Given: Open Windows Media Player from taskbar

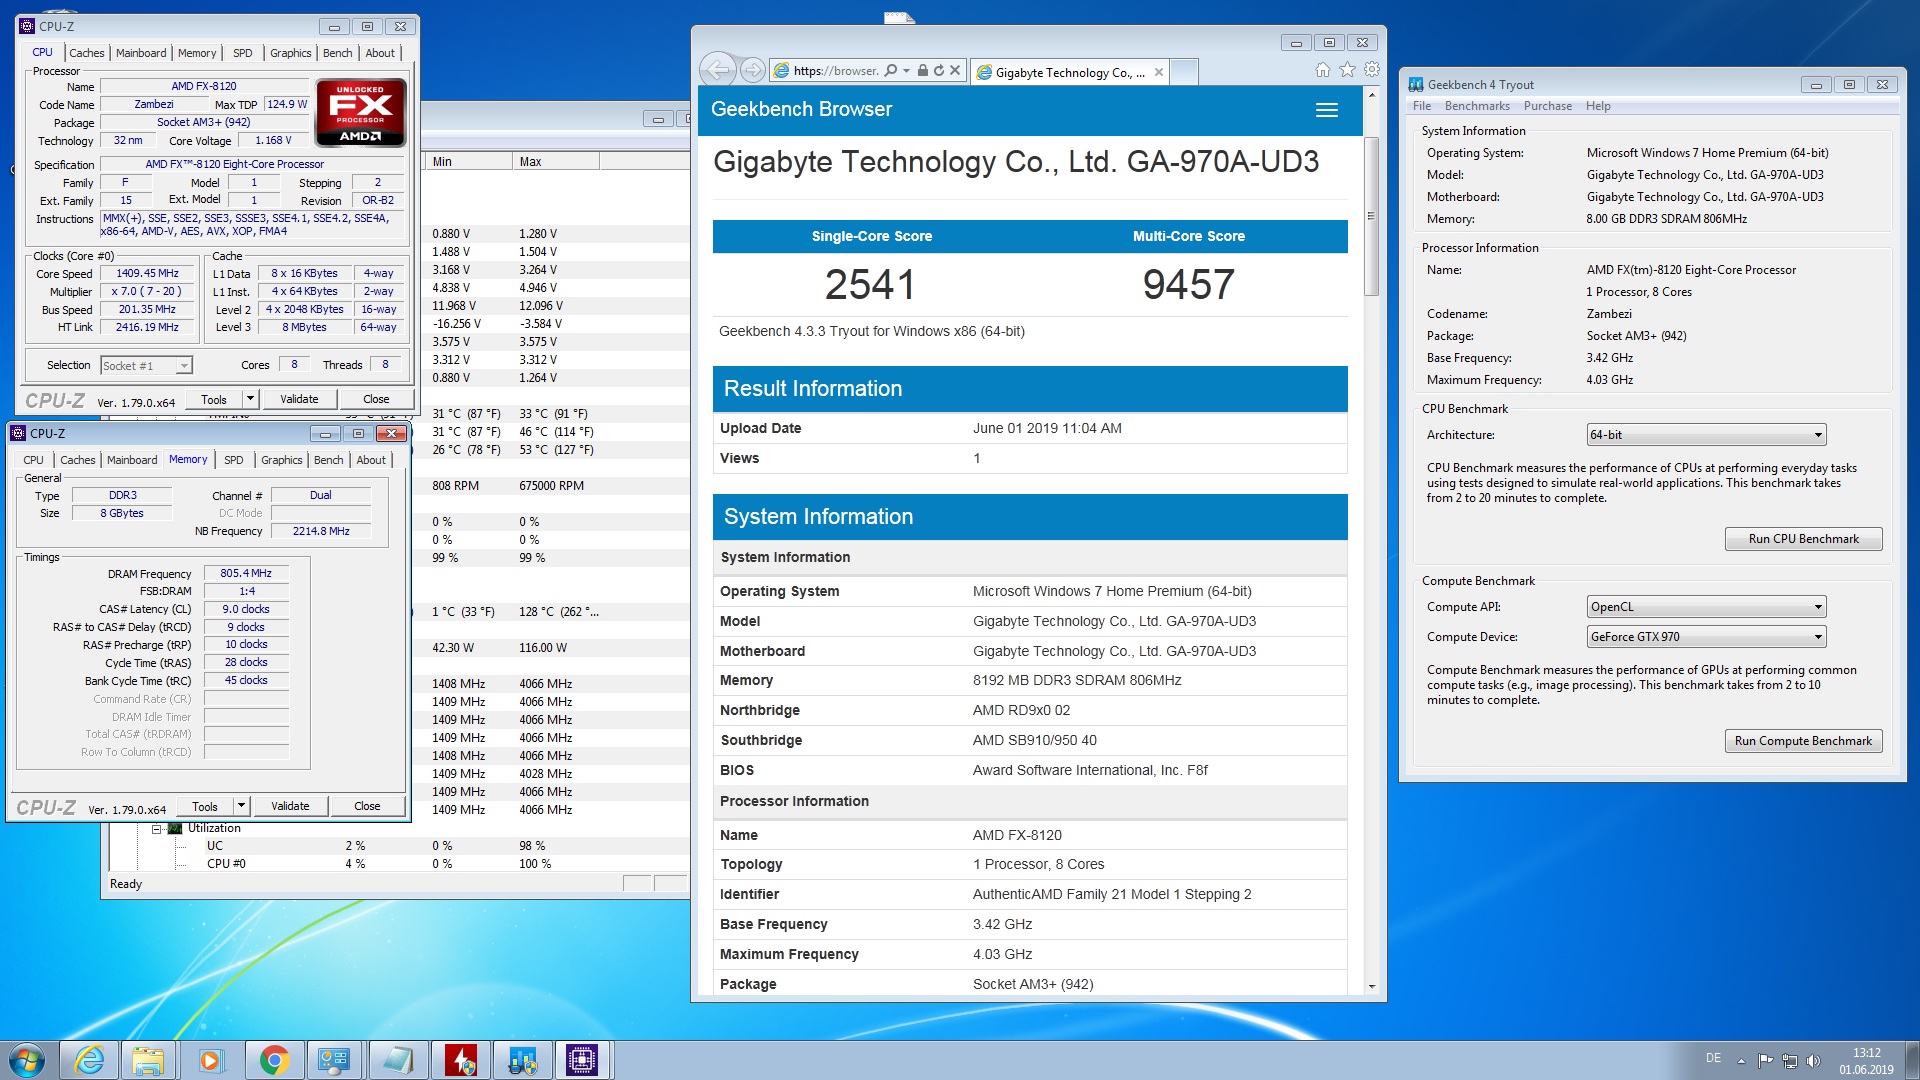Looking at the screenshot, I should (x=210, y=1060).
